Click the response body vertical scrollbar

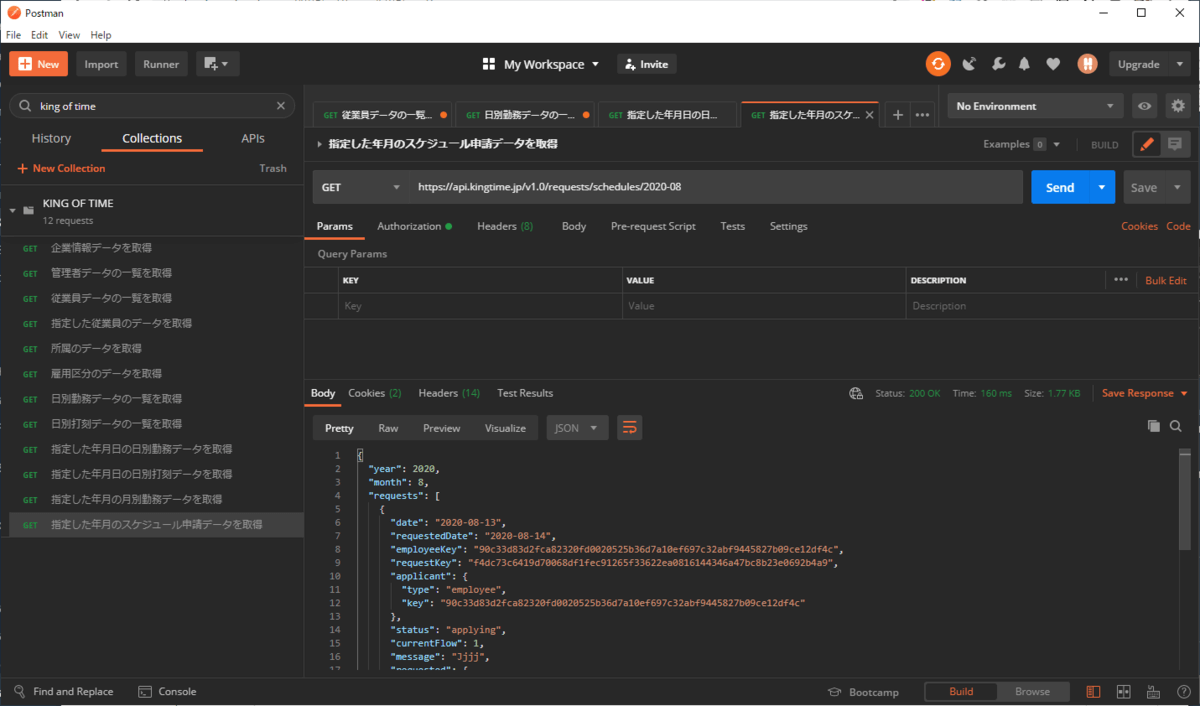1185,500
